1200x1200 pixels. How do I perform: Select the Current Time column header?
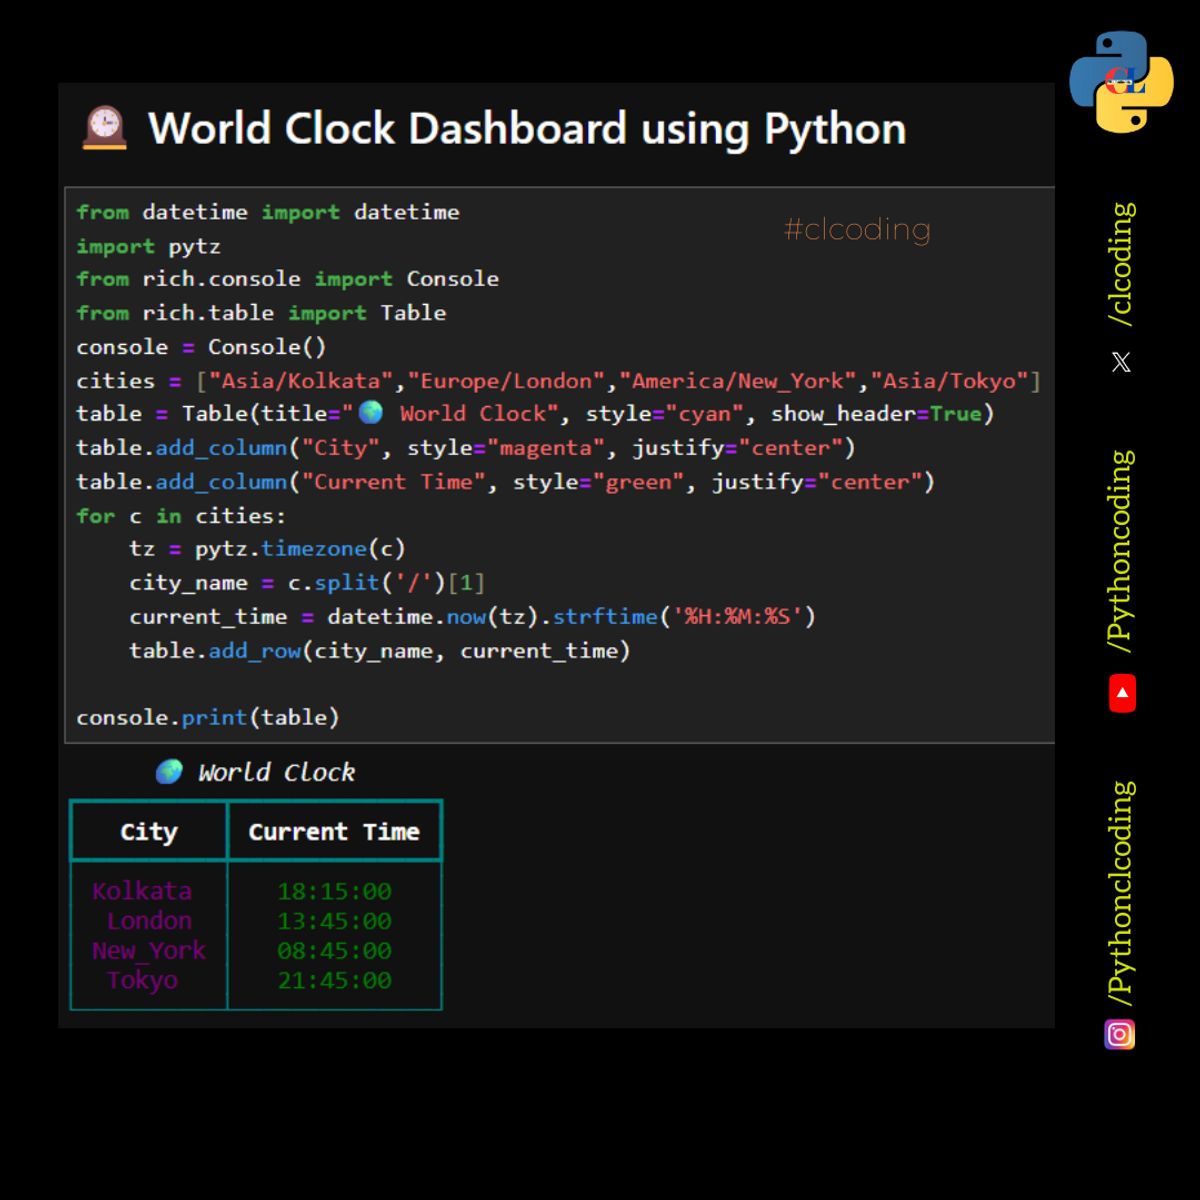[x=334, y=832]
